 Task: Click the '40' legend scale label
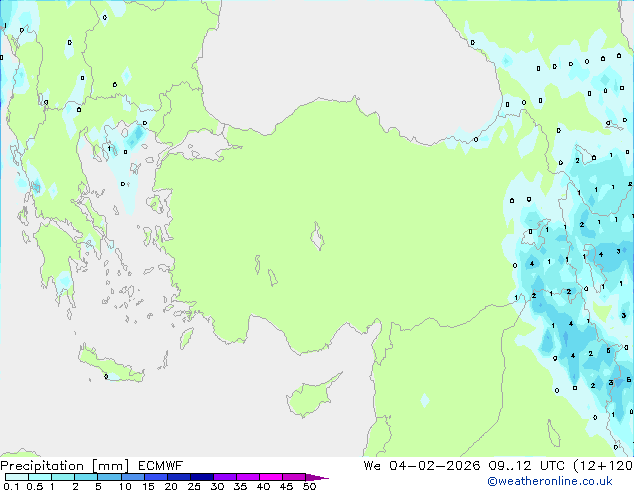(x=263, y=486)
